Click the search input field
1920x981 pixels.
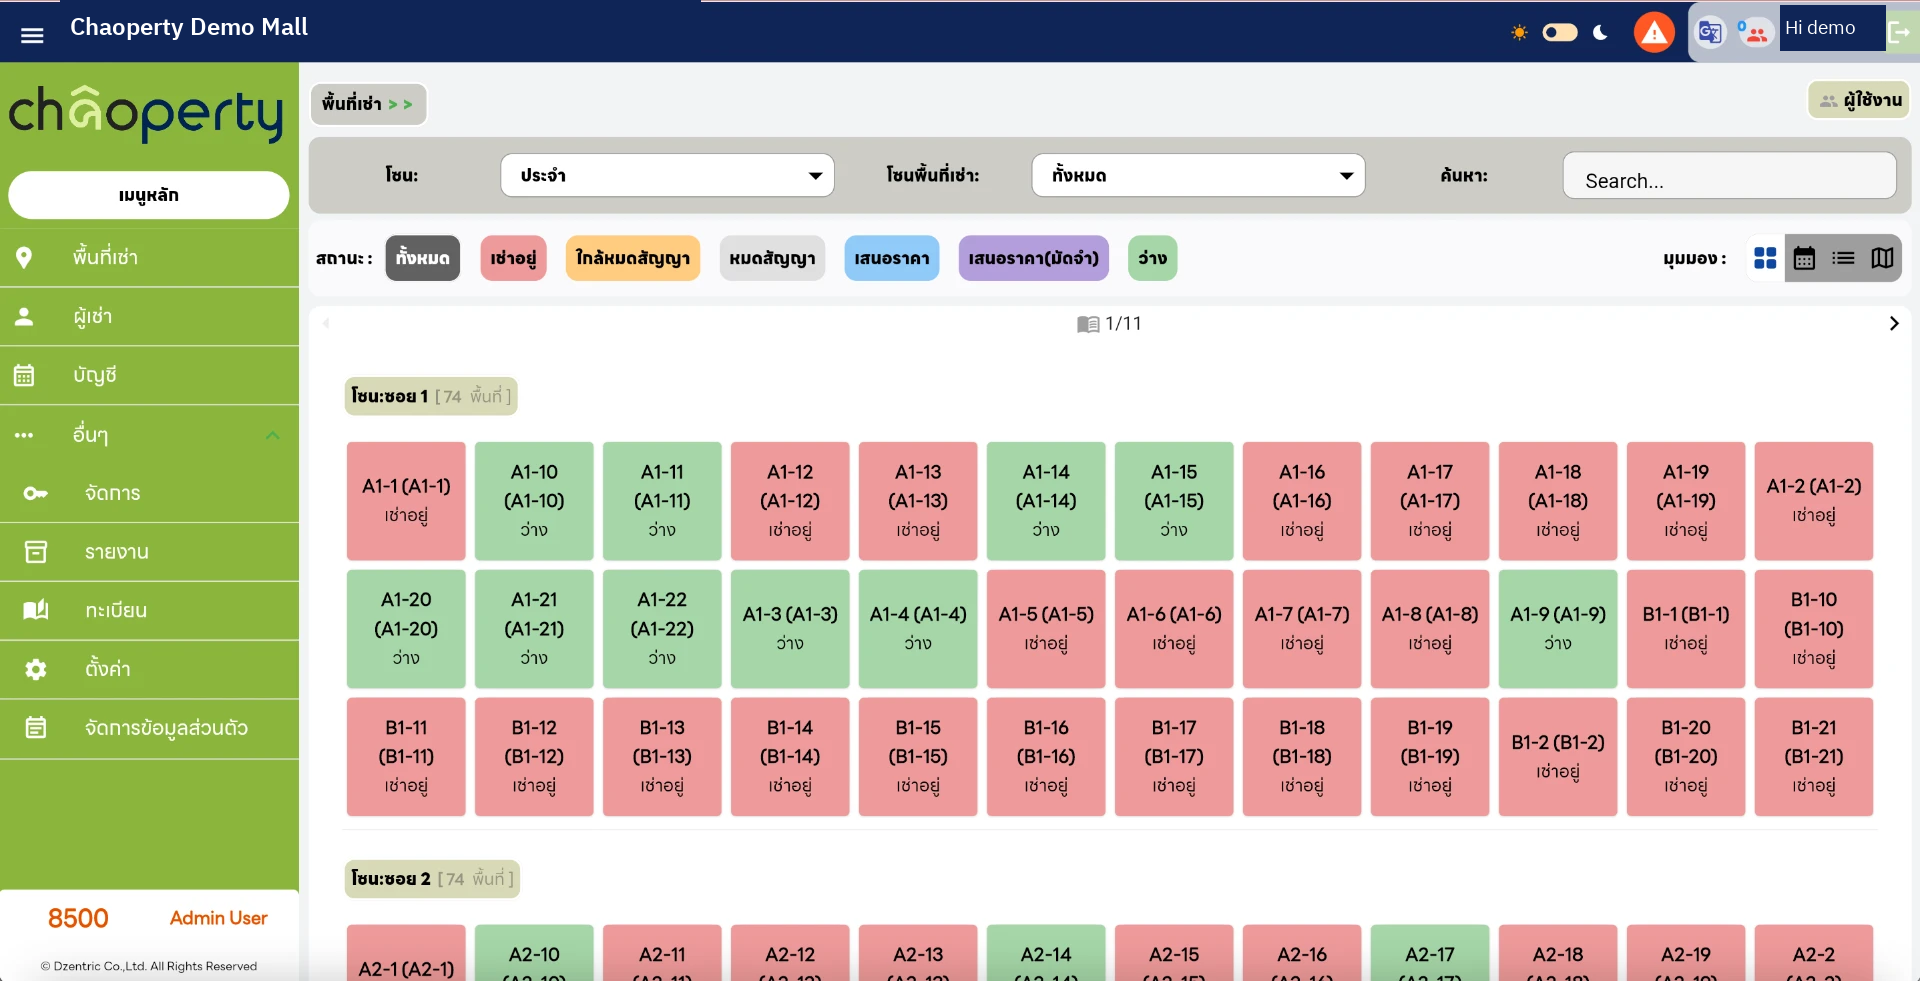[1729, 176]
